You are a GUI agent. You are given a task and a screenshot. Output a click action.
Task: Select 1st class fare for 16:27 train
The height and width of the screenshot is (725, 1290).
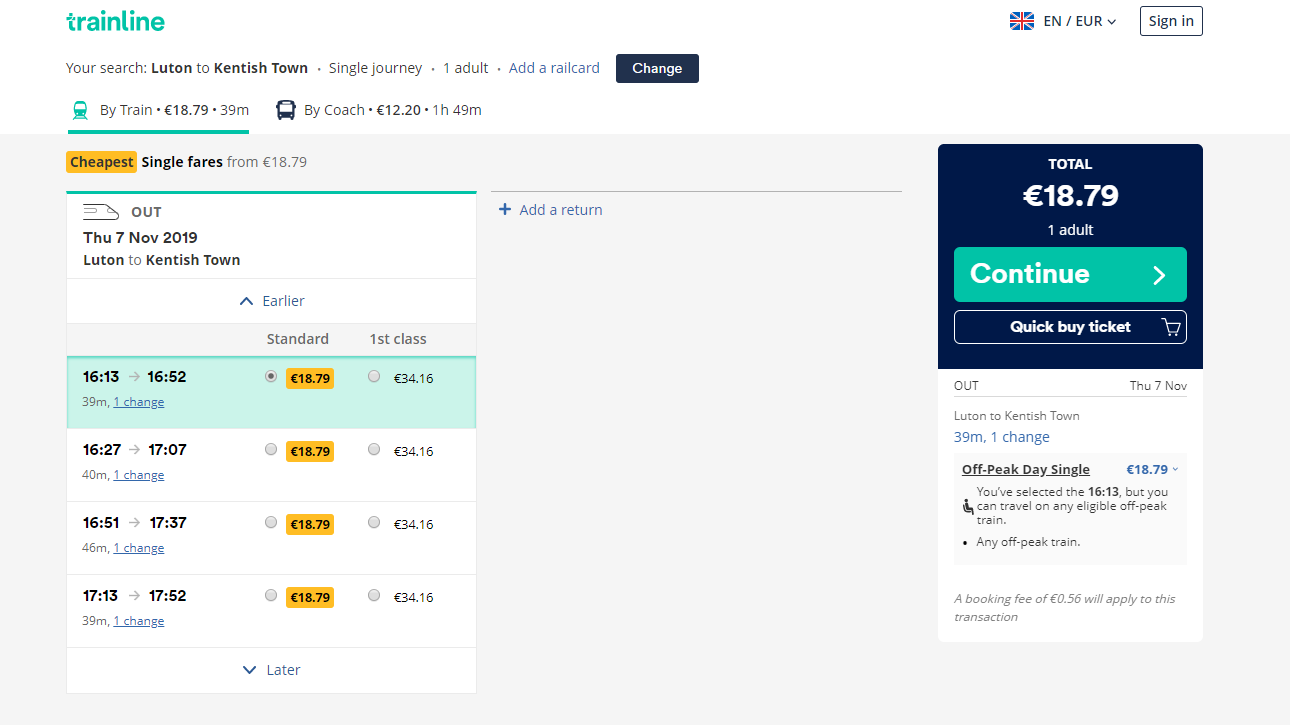click(x=374, y=450)
